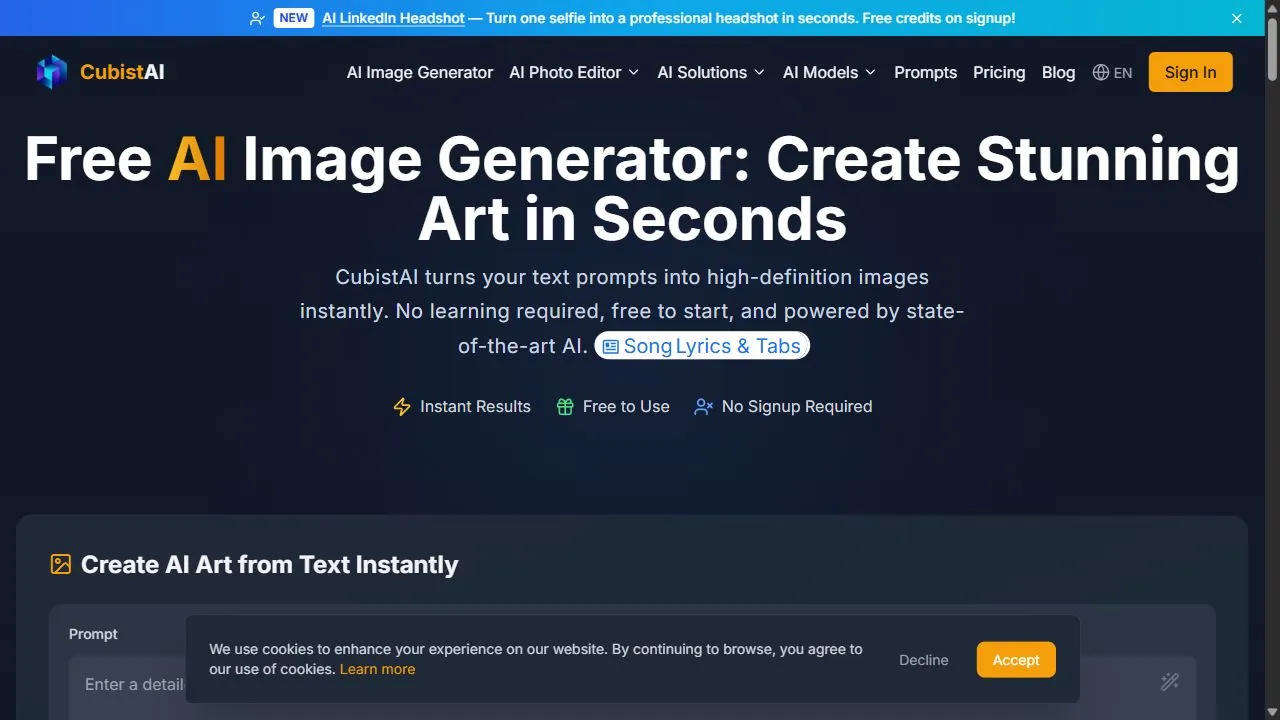Dismiss the top announcement banner
Screen dimensions: 1280x720
coord(1237,18)
